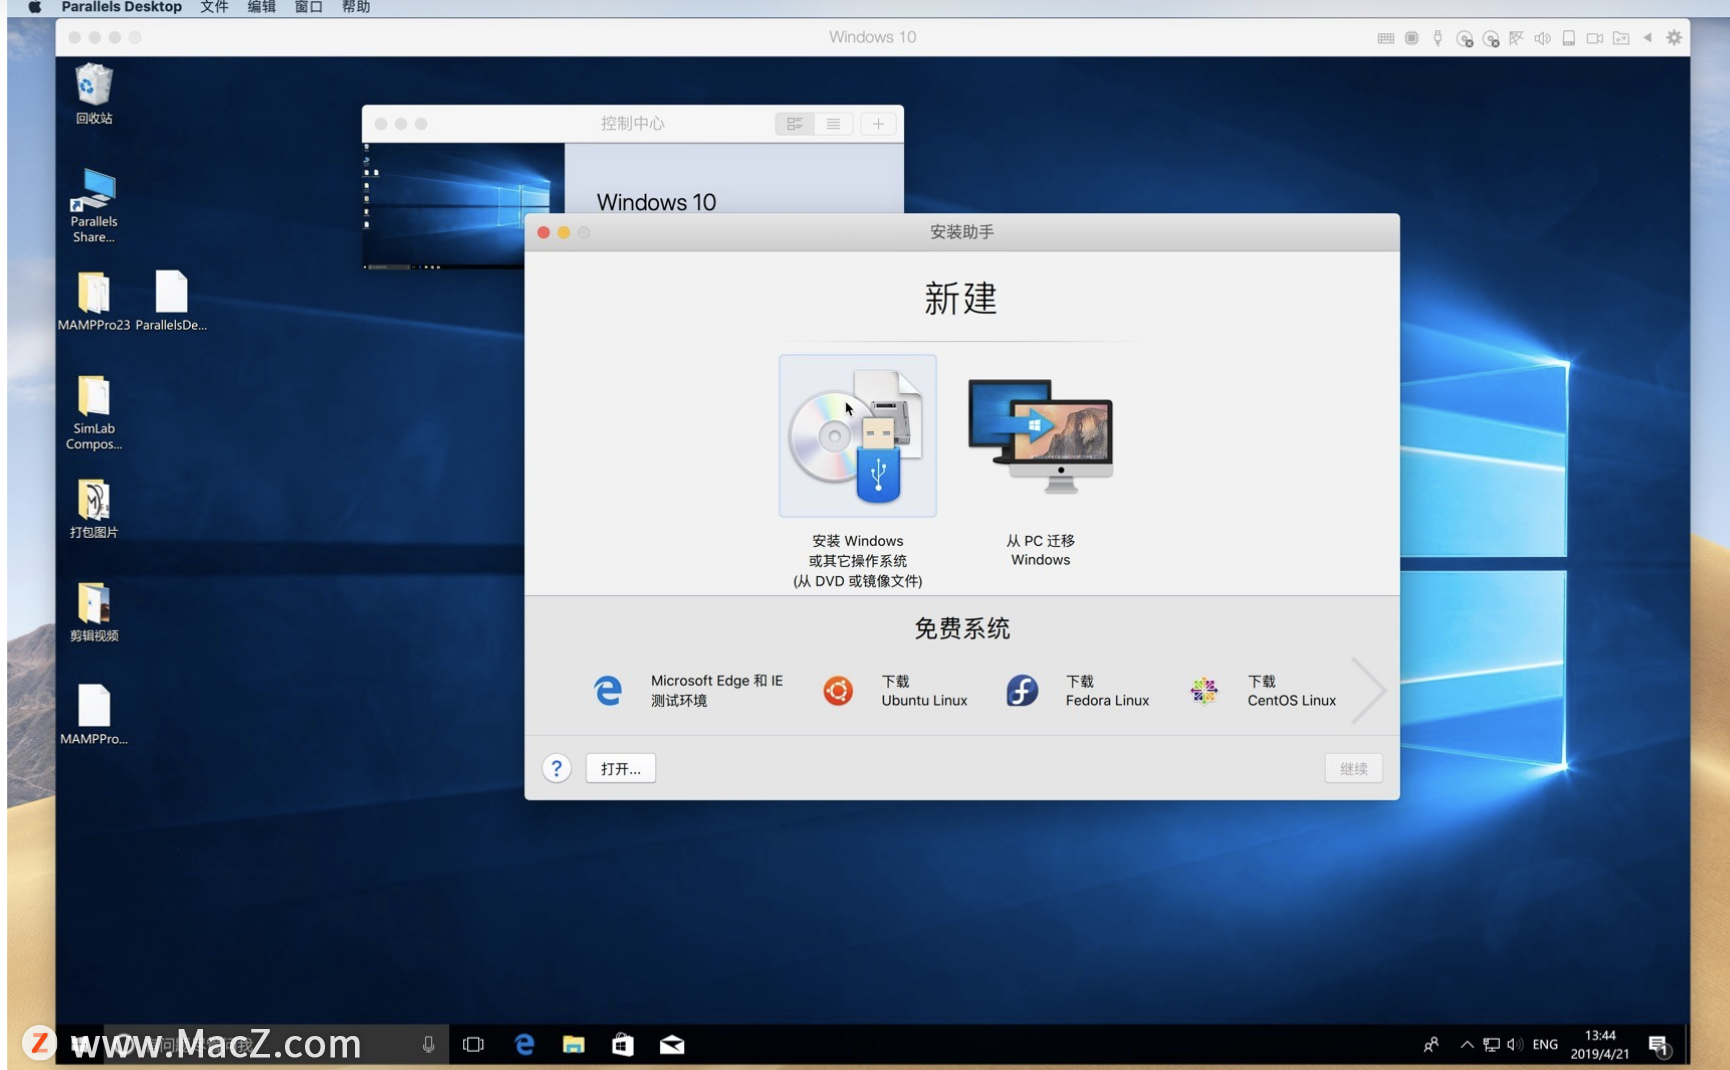Click the People icon in system tray
This screenshot has height=1070, width=1730.
coord(1431,1045)
